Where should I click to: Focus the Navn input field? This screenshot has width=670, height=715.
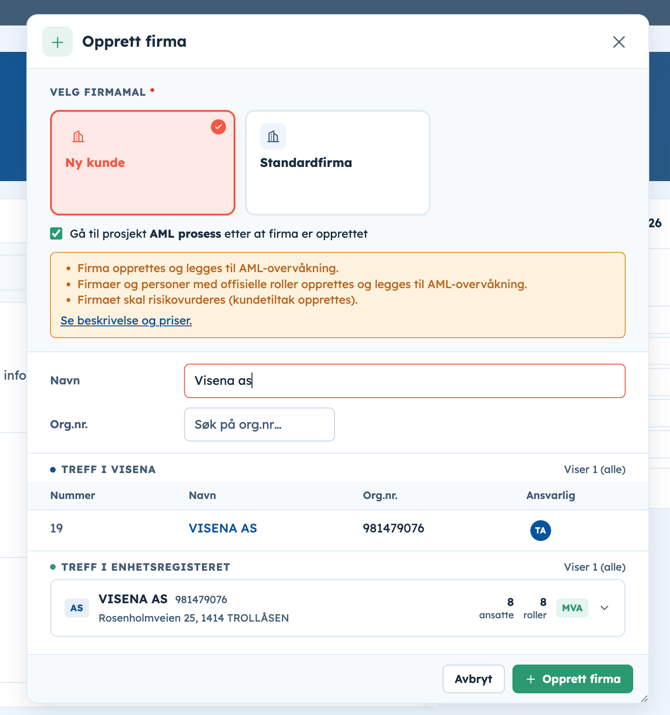405,381
